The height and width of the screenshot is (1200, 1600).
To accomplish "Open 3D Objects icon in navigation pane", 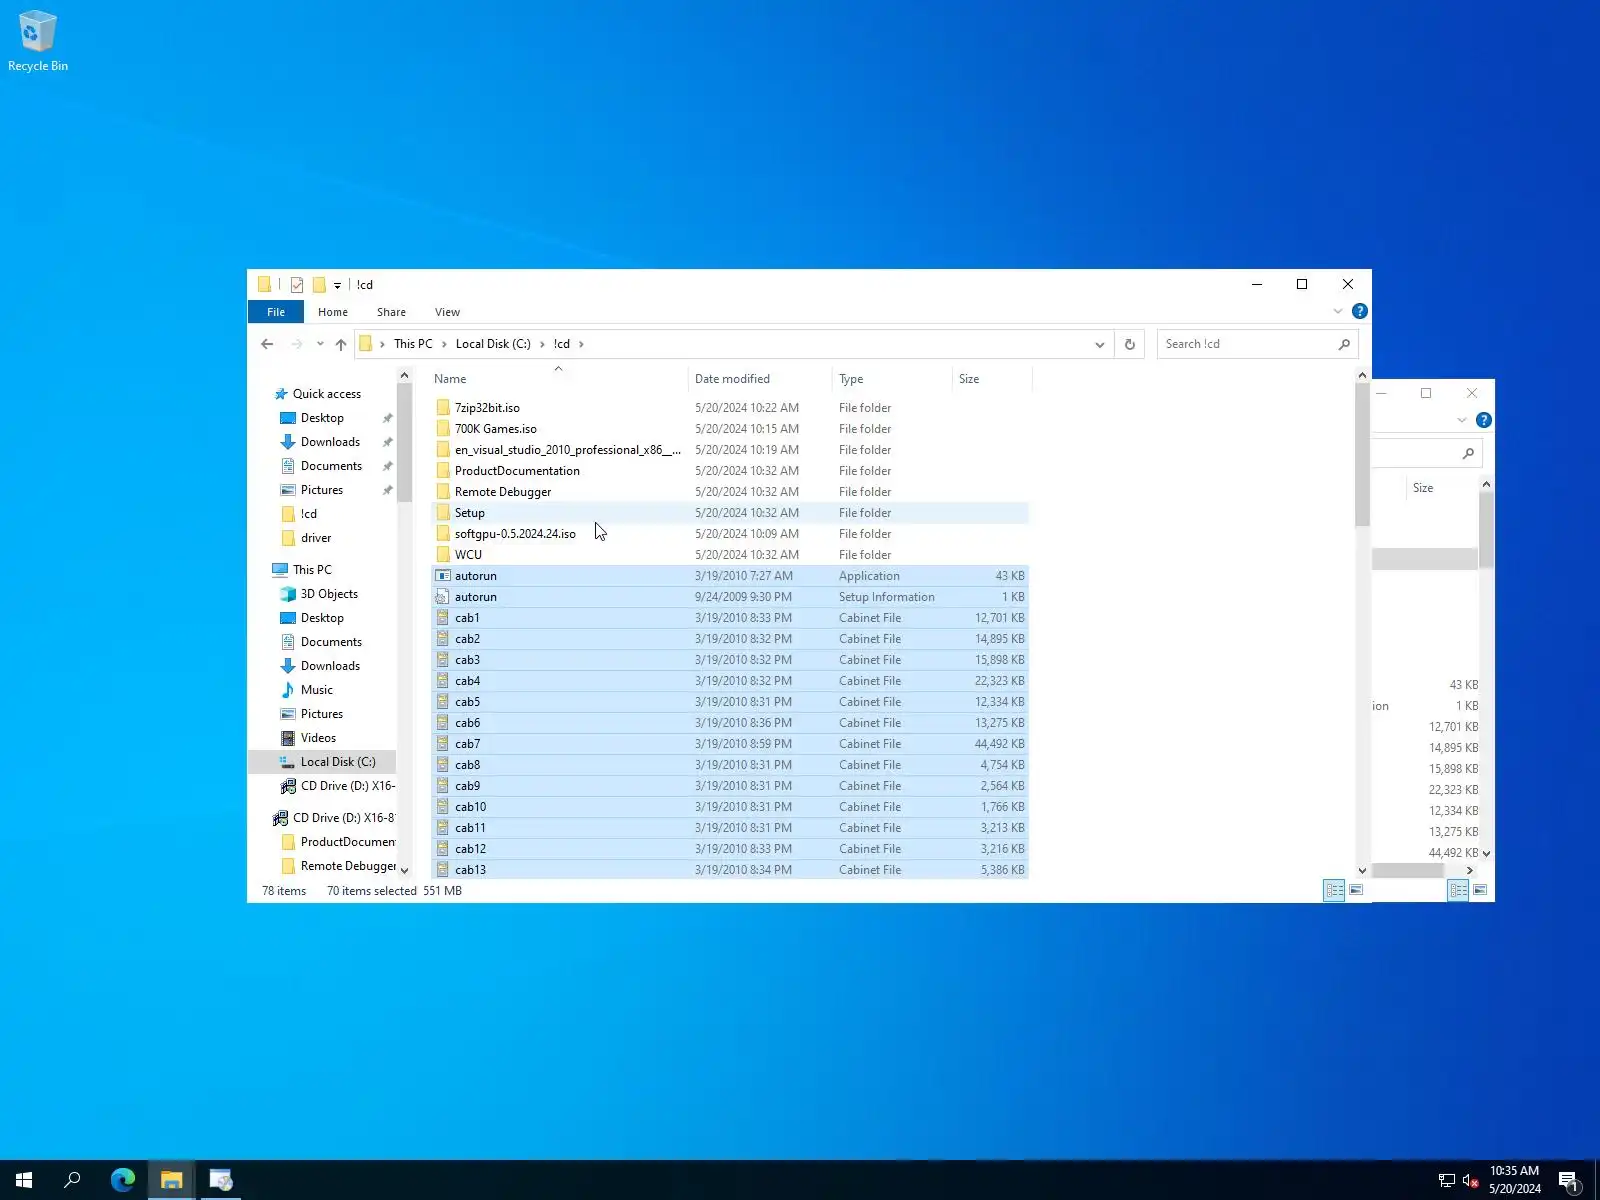I will [288, 594].
